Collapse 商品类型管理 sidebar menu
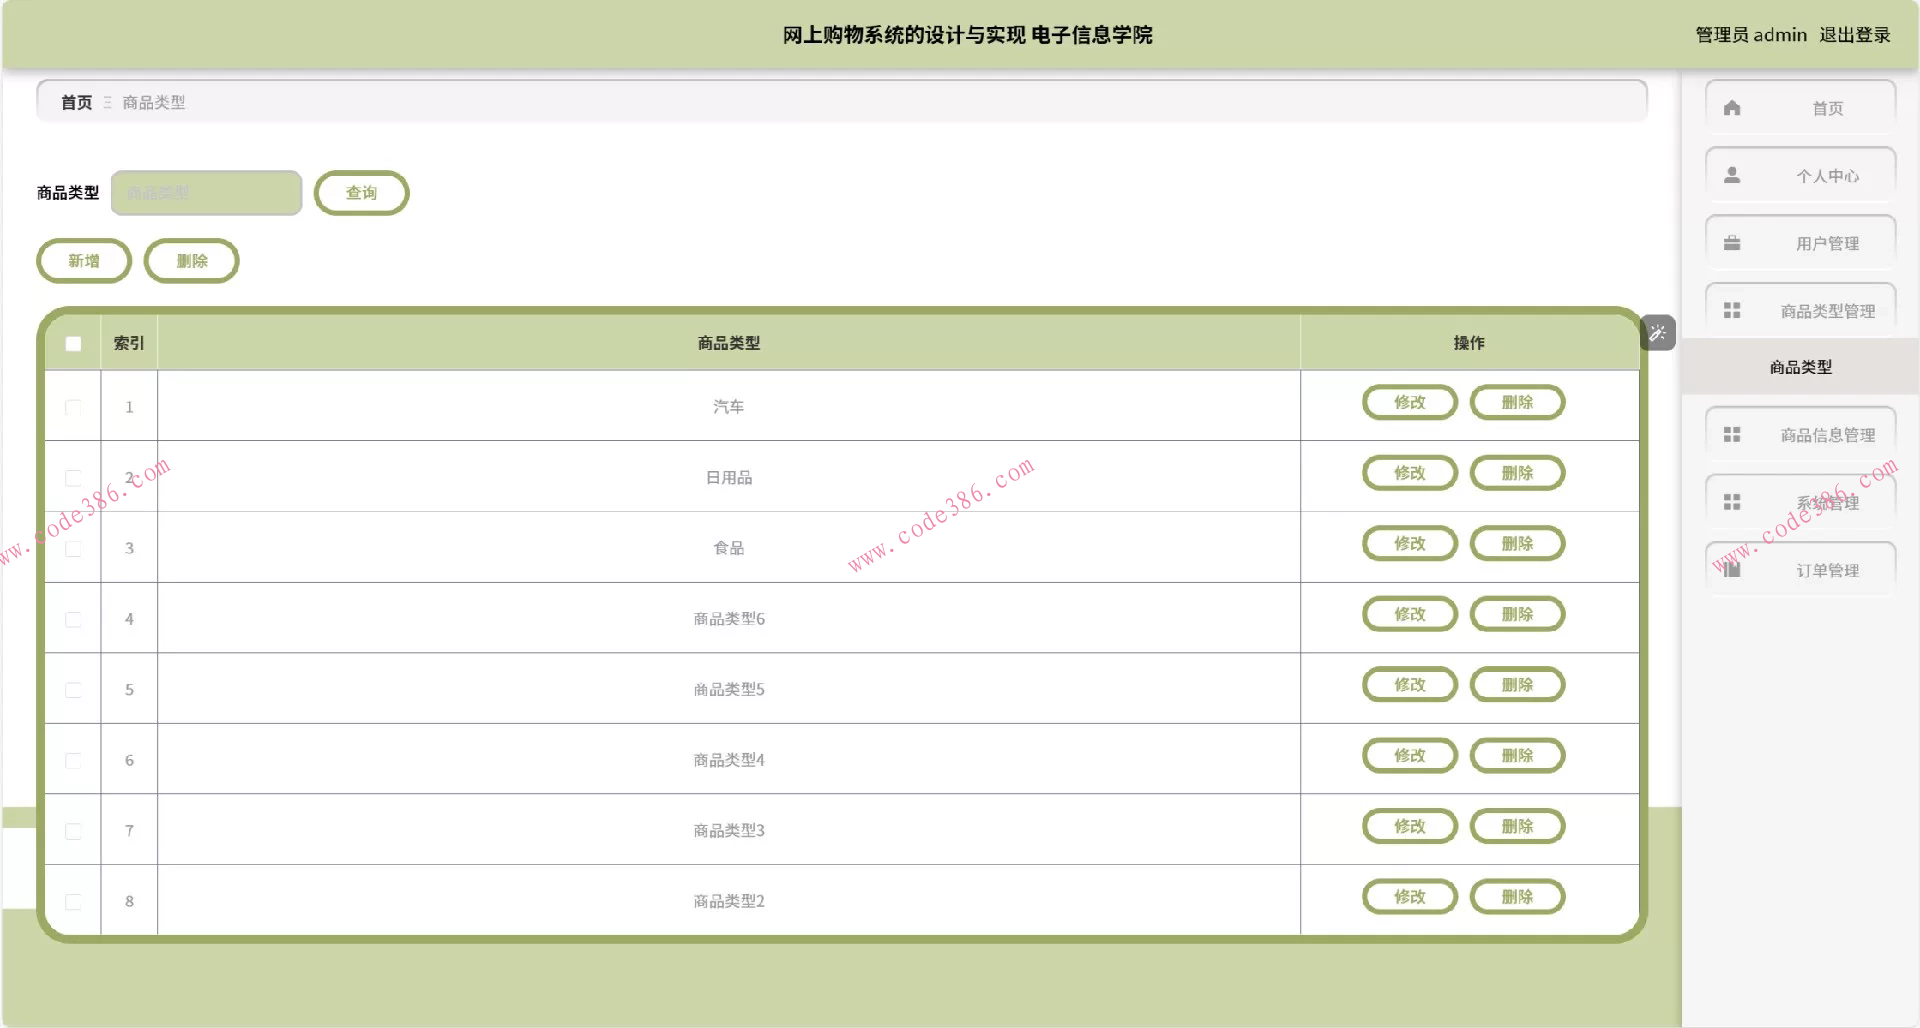This screenshot has width=1920, height=1028. (x=1800, y=311)
